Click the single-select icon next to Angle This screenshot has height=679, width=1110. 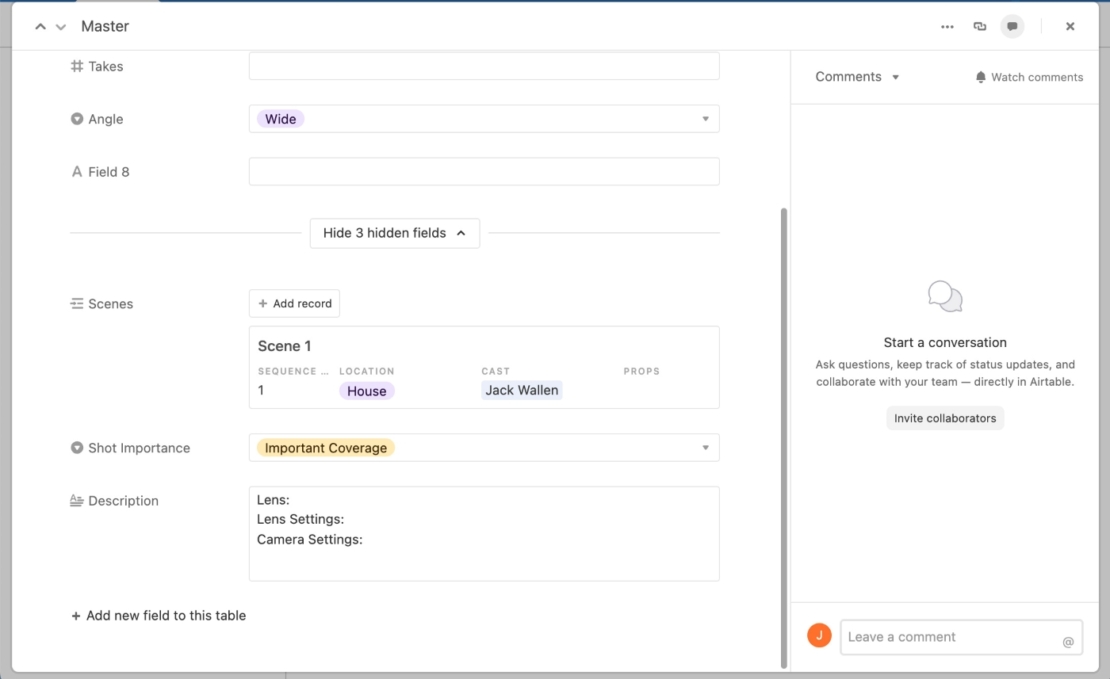78,118
